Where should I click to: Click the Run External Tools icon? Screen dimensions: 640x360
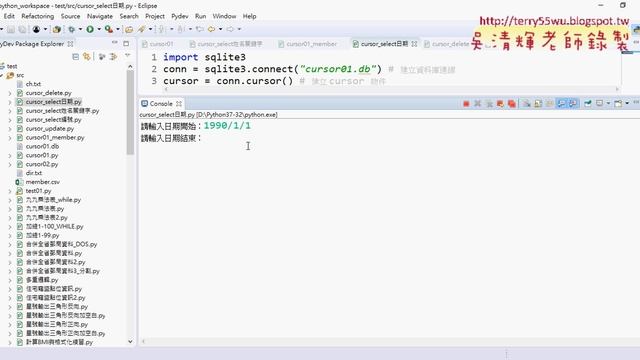[109, 29]
